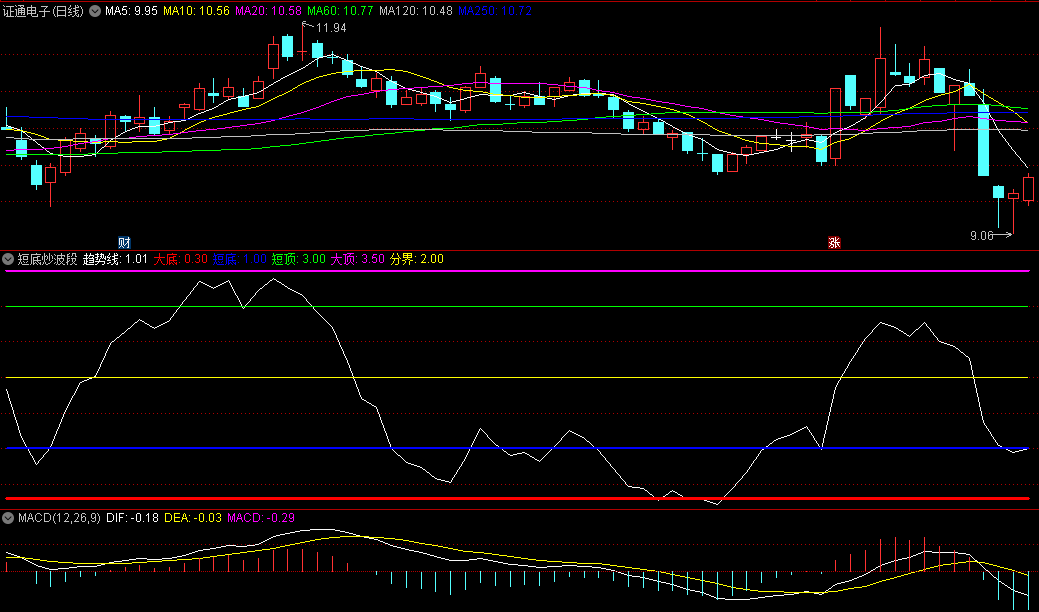Click the 大顶: 3.50 value

pos(358,259)
